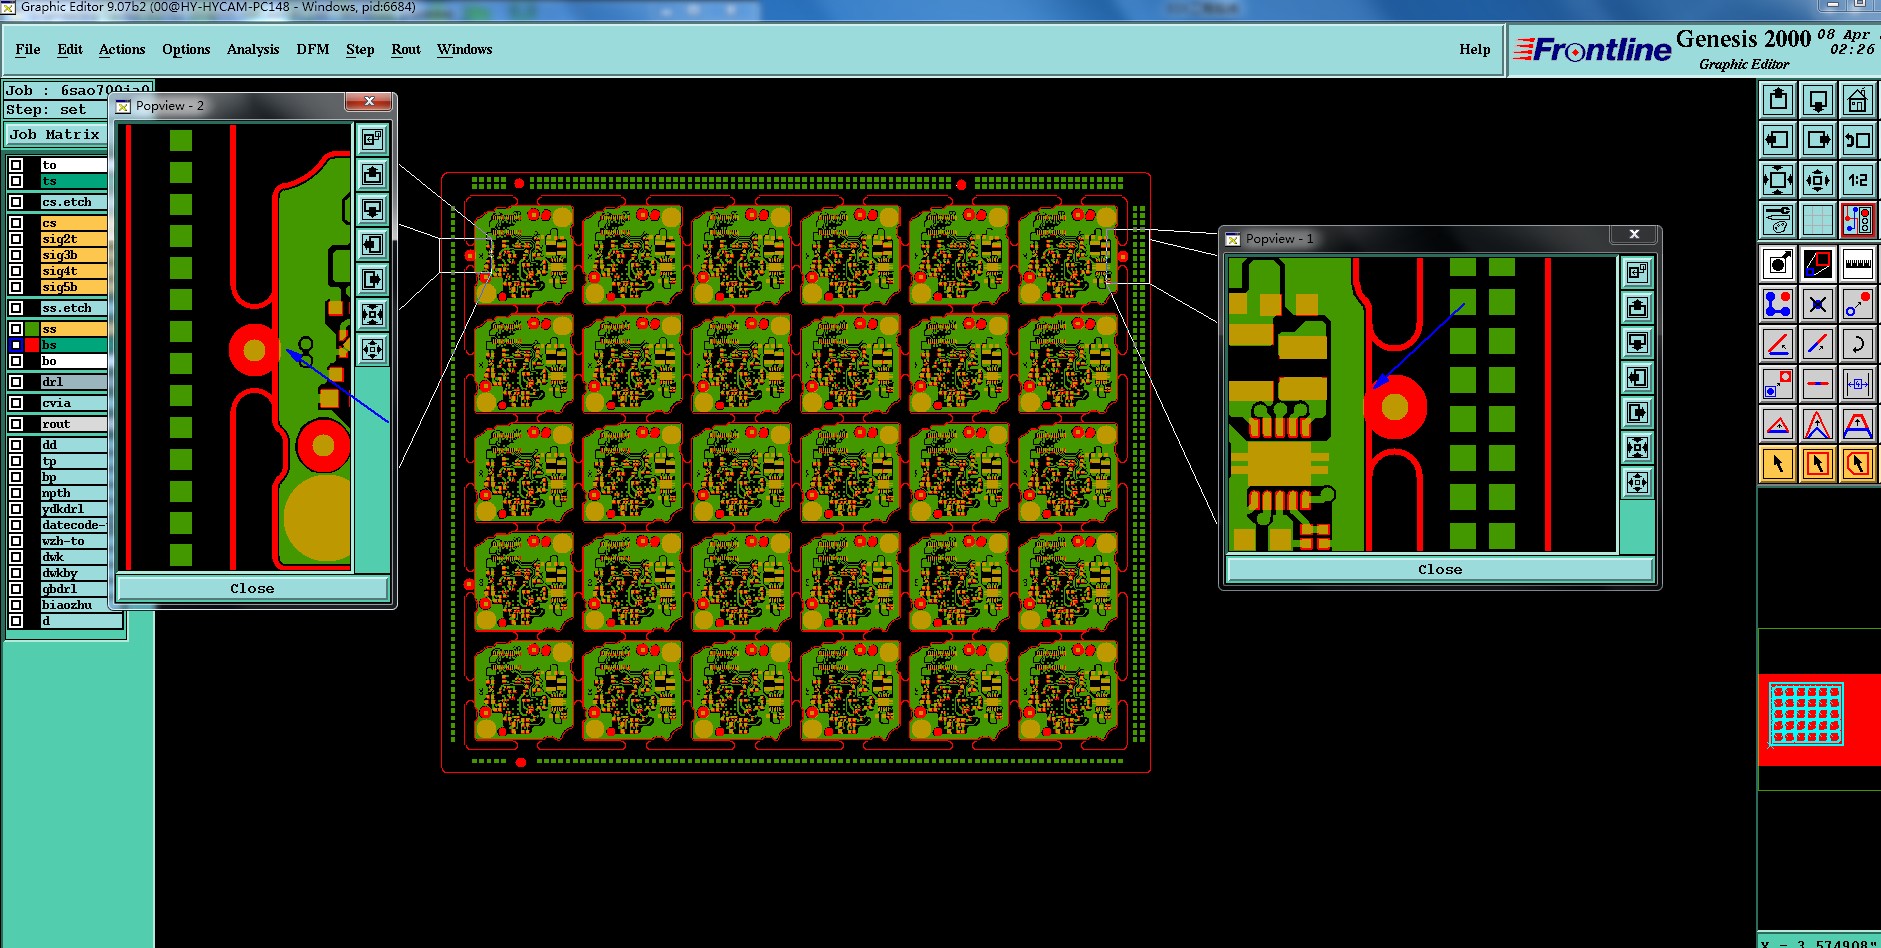Toggle checkbox for layer ts
Image resolution: width=1881 pixels, height=948 pixels.
[x=16, y=181]
